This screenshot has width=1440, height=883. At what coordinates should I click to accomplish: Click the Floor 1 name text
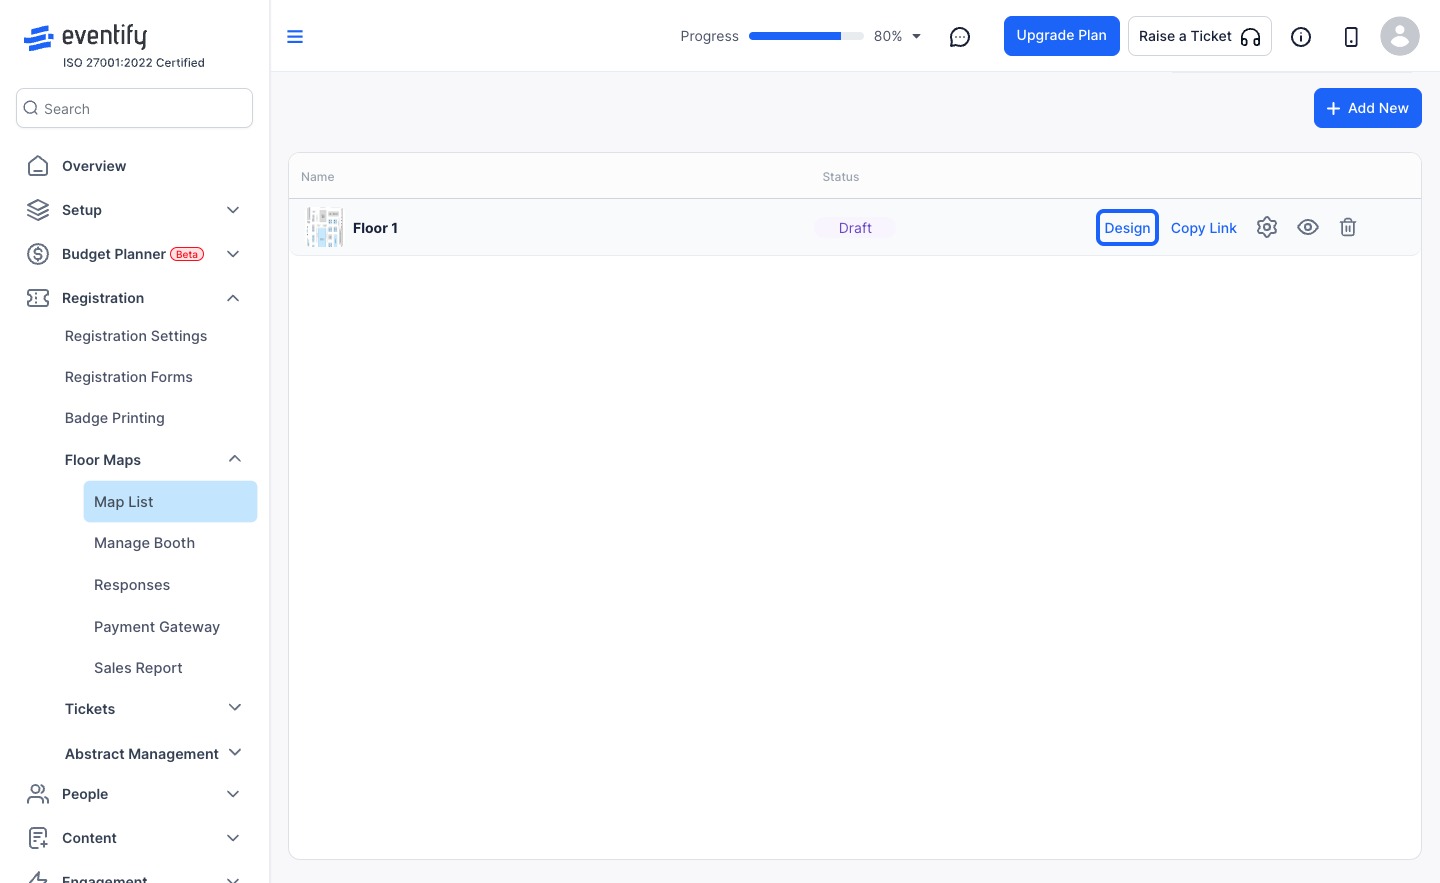pos(375,228)
